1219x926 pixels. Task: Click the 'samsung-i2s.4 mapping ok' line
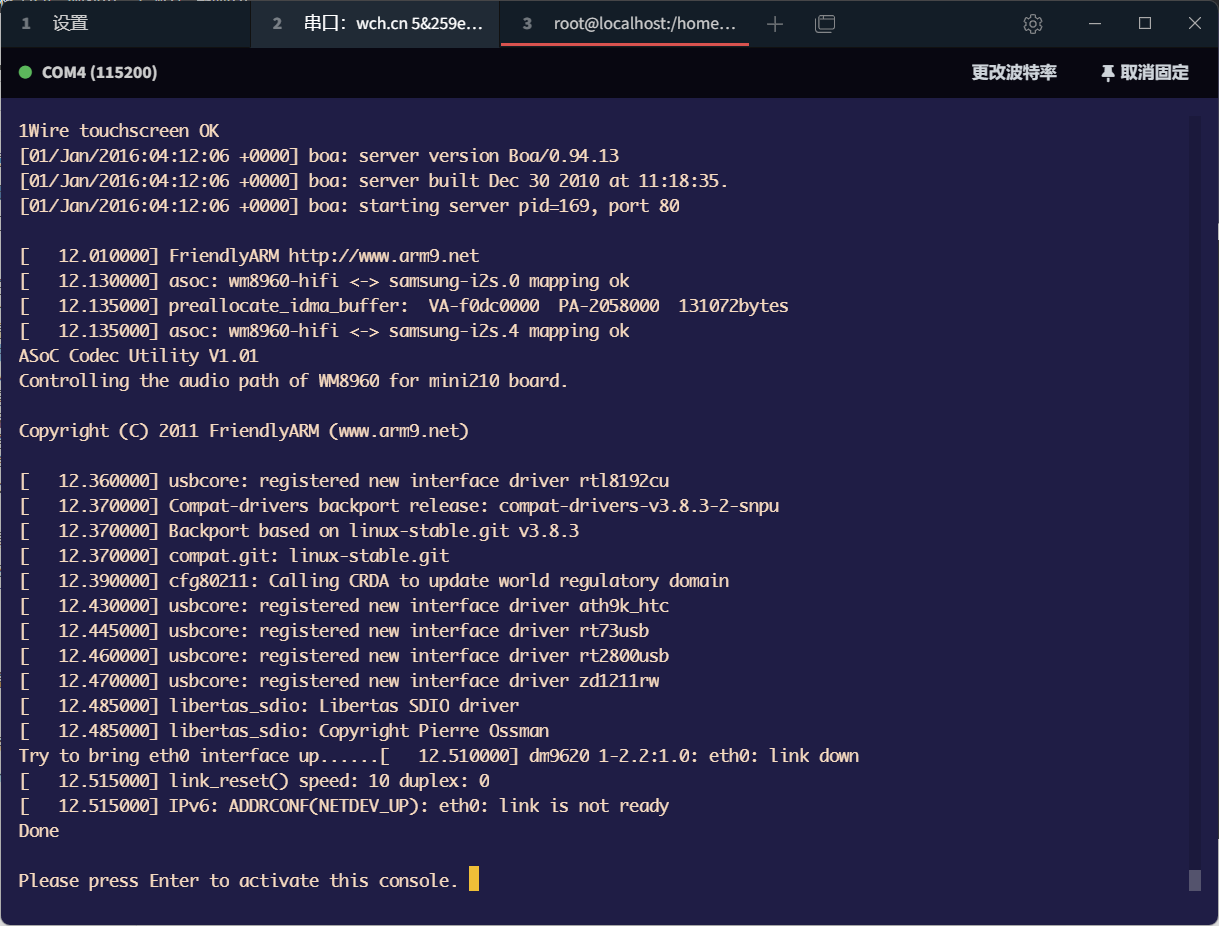tap(324, 331)
